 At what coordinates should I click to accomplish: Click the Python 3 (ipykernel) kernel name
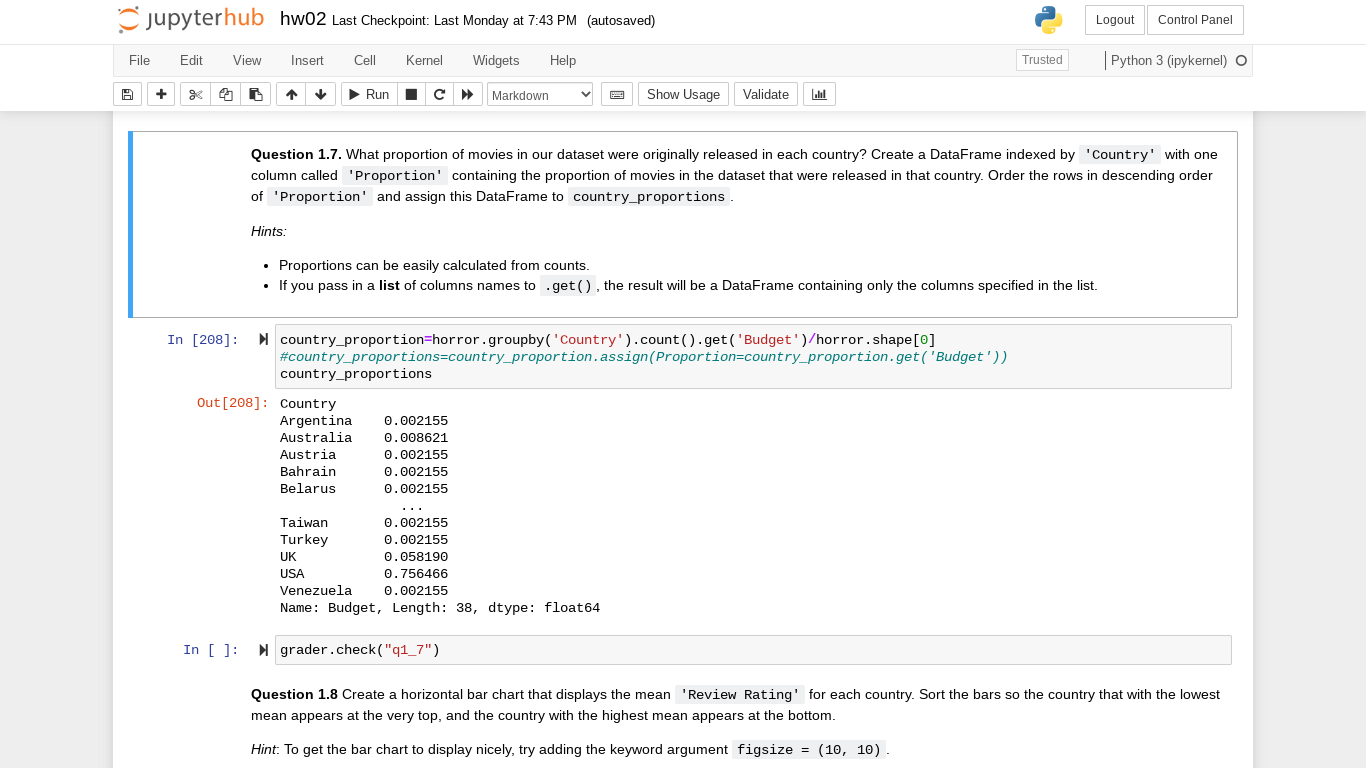pyautogui.click(x=1168, y=60)
